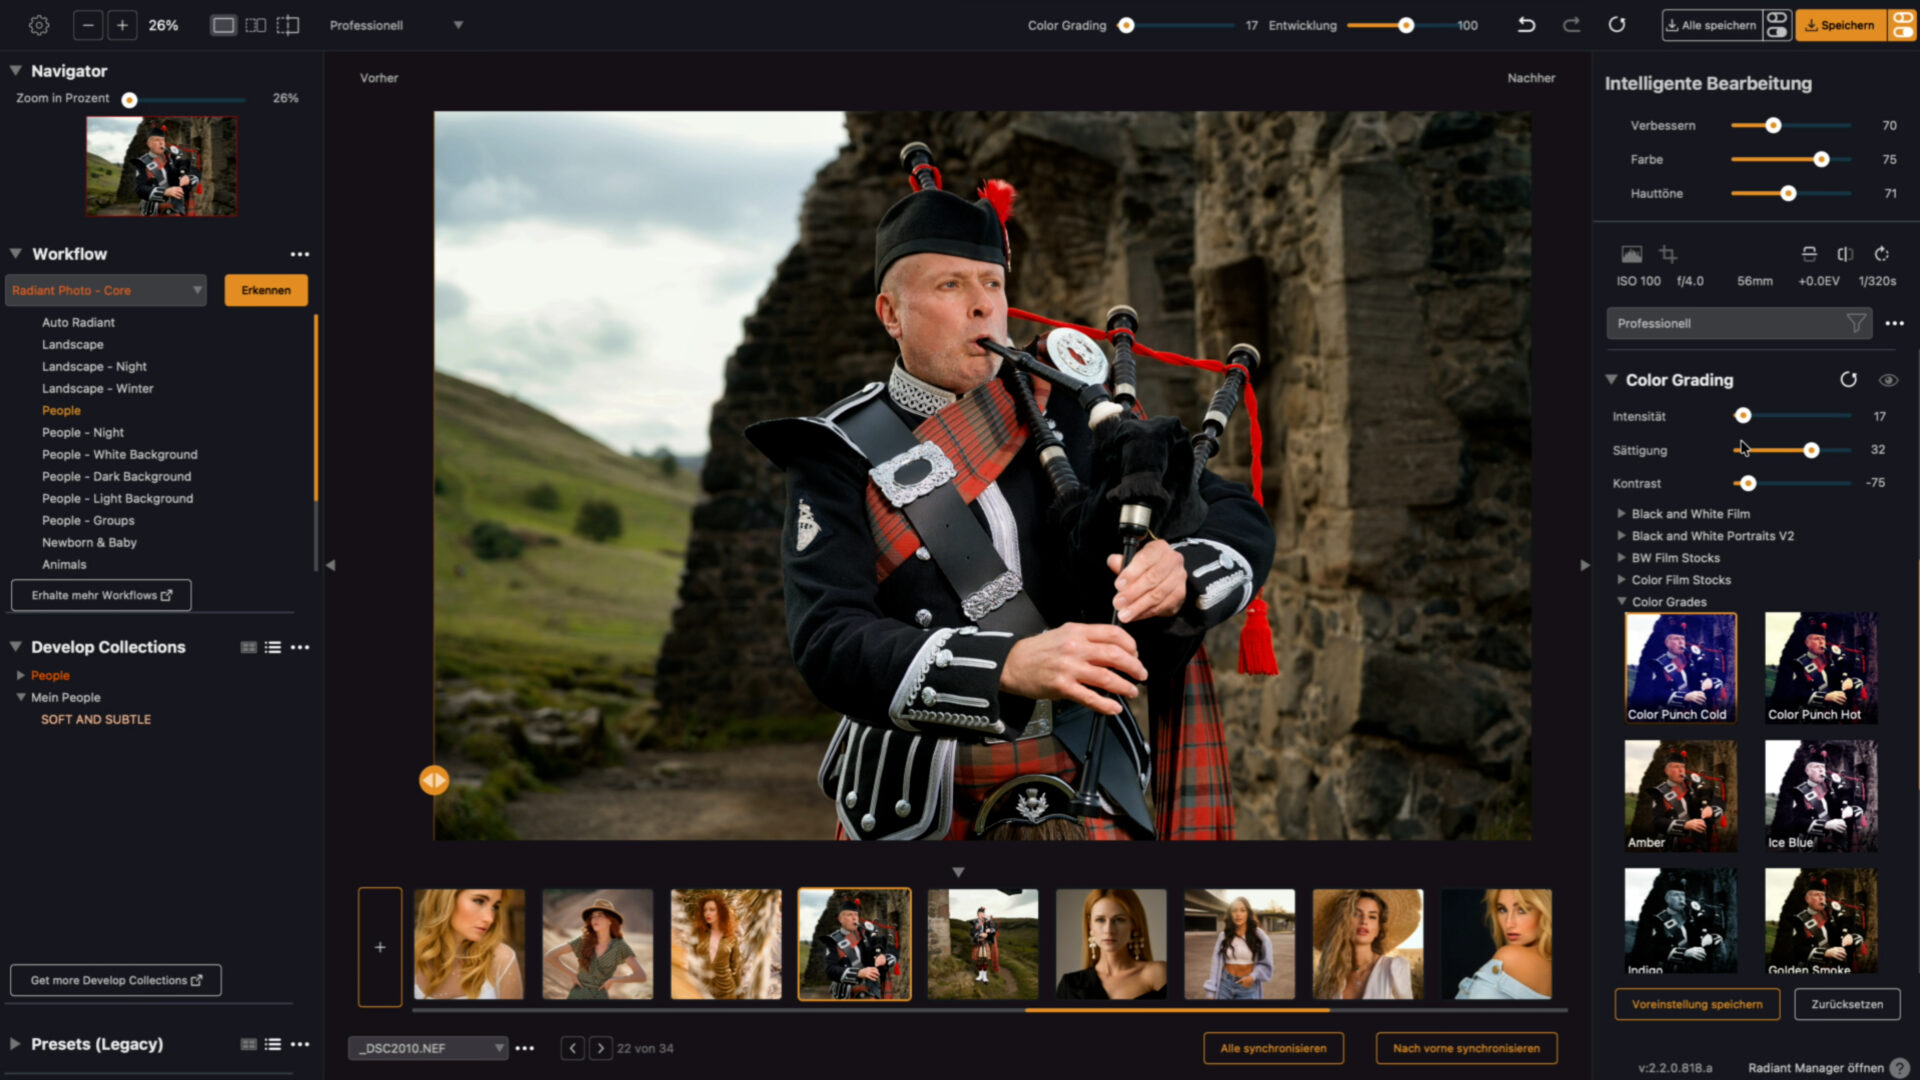Image resolution: width=1920 pixels, height=1080 pixels.
Task: Select the People - Groups workflow
Action: coord(88,520)
